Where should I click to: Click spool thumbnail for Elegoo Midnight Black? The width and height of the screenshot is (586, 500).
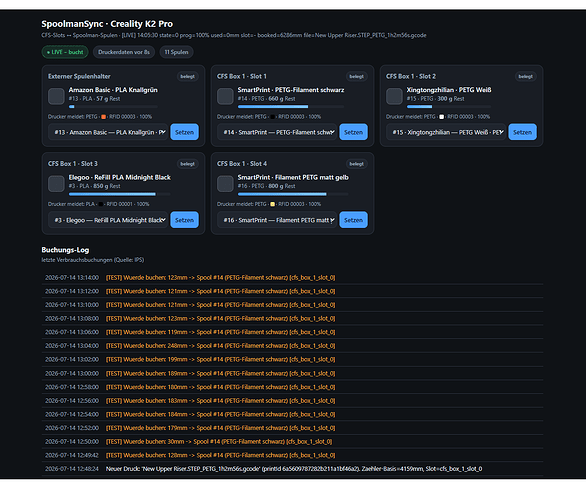56,183
